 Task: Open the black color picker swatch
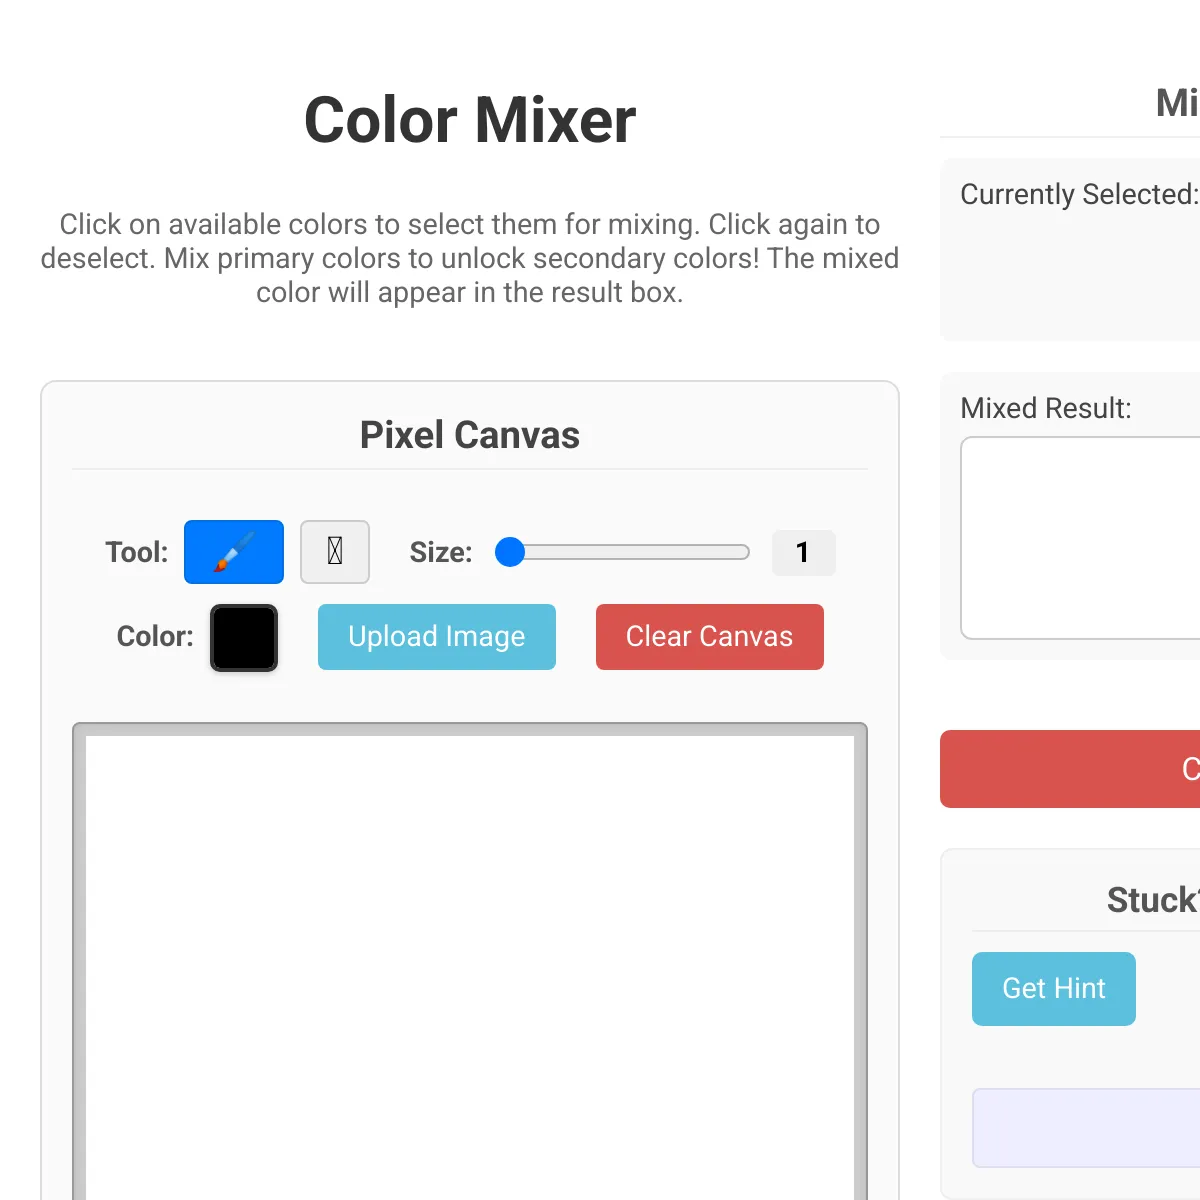[x=244, y=638]
